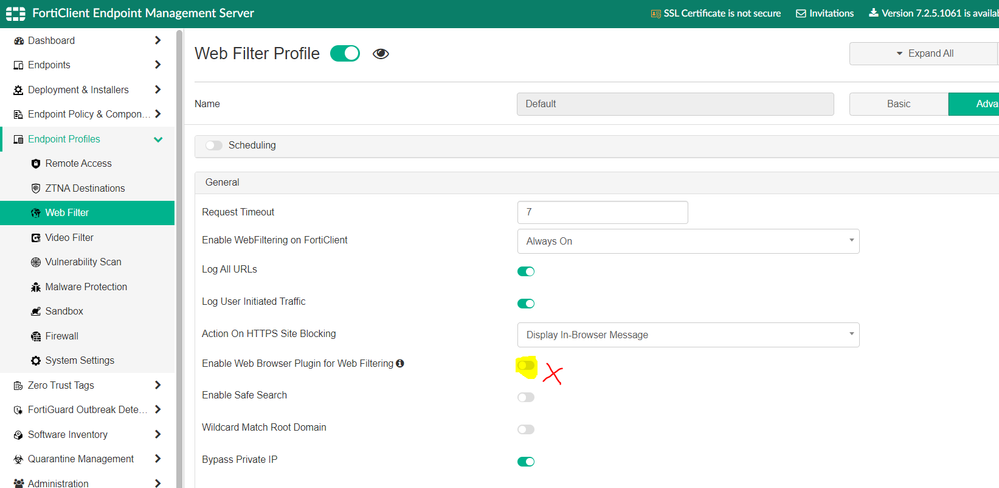Click the Malware Protection bug icon
Screen dimensions: 999x488
coord(36,287)
